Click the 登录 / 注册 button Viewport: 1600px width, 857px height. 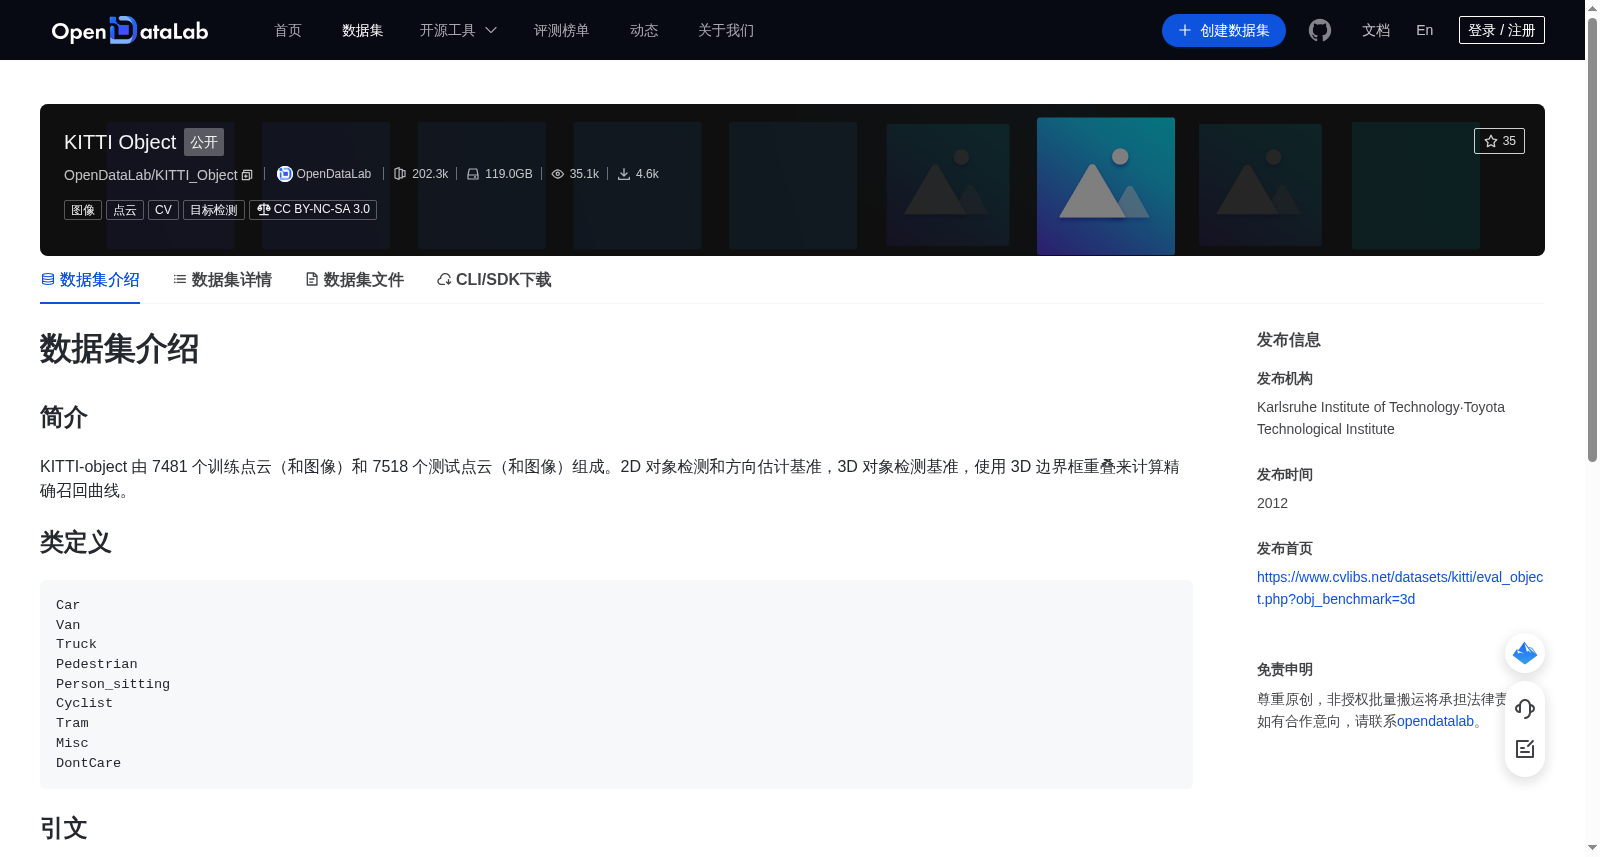tap(1502, 30)
